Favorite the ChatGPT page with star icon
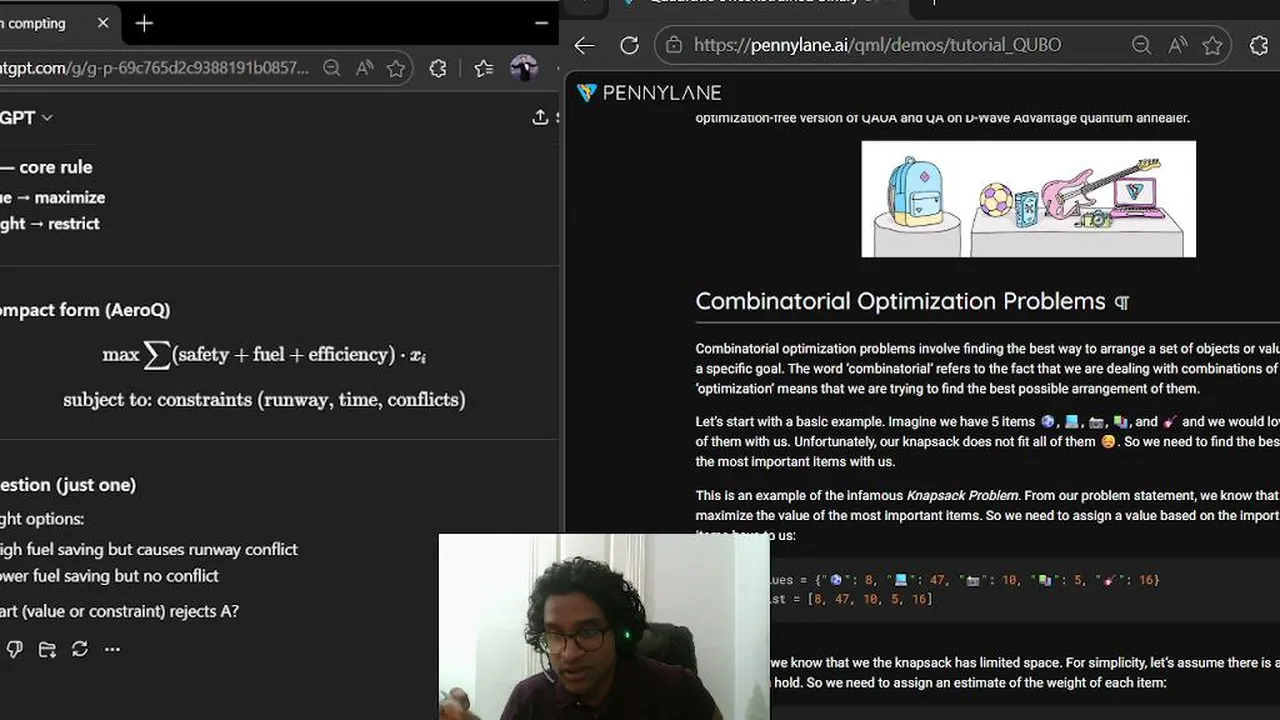The height and width of the screenshot is (720, 1280). (396, 68)
